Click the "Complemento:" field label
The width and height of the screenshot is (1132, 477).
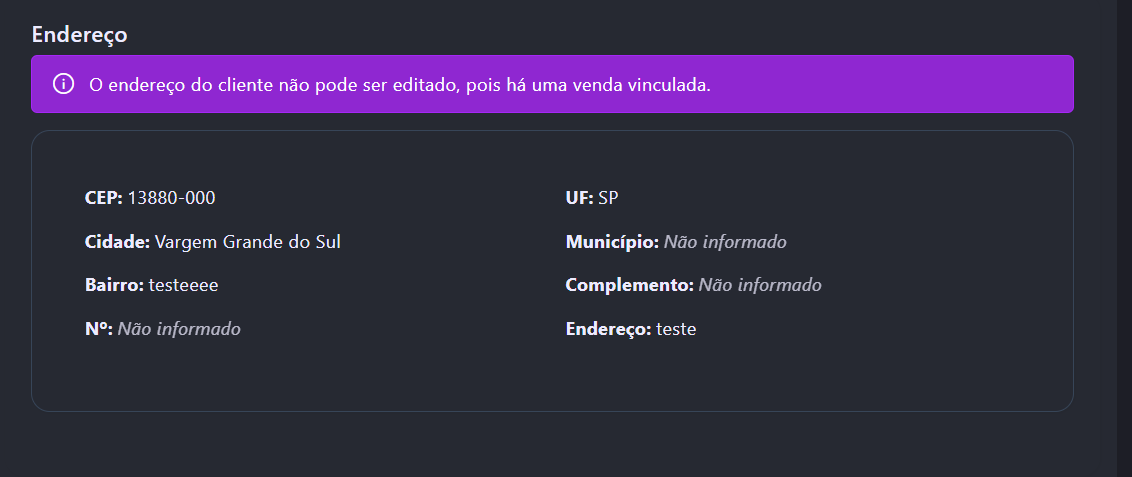click(629, 285)
